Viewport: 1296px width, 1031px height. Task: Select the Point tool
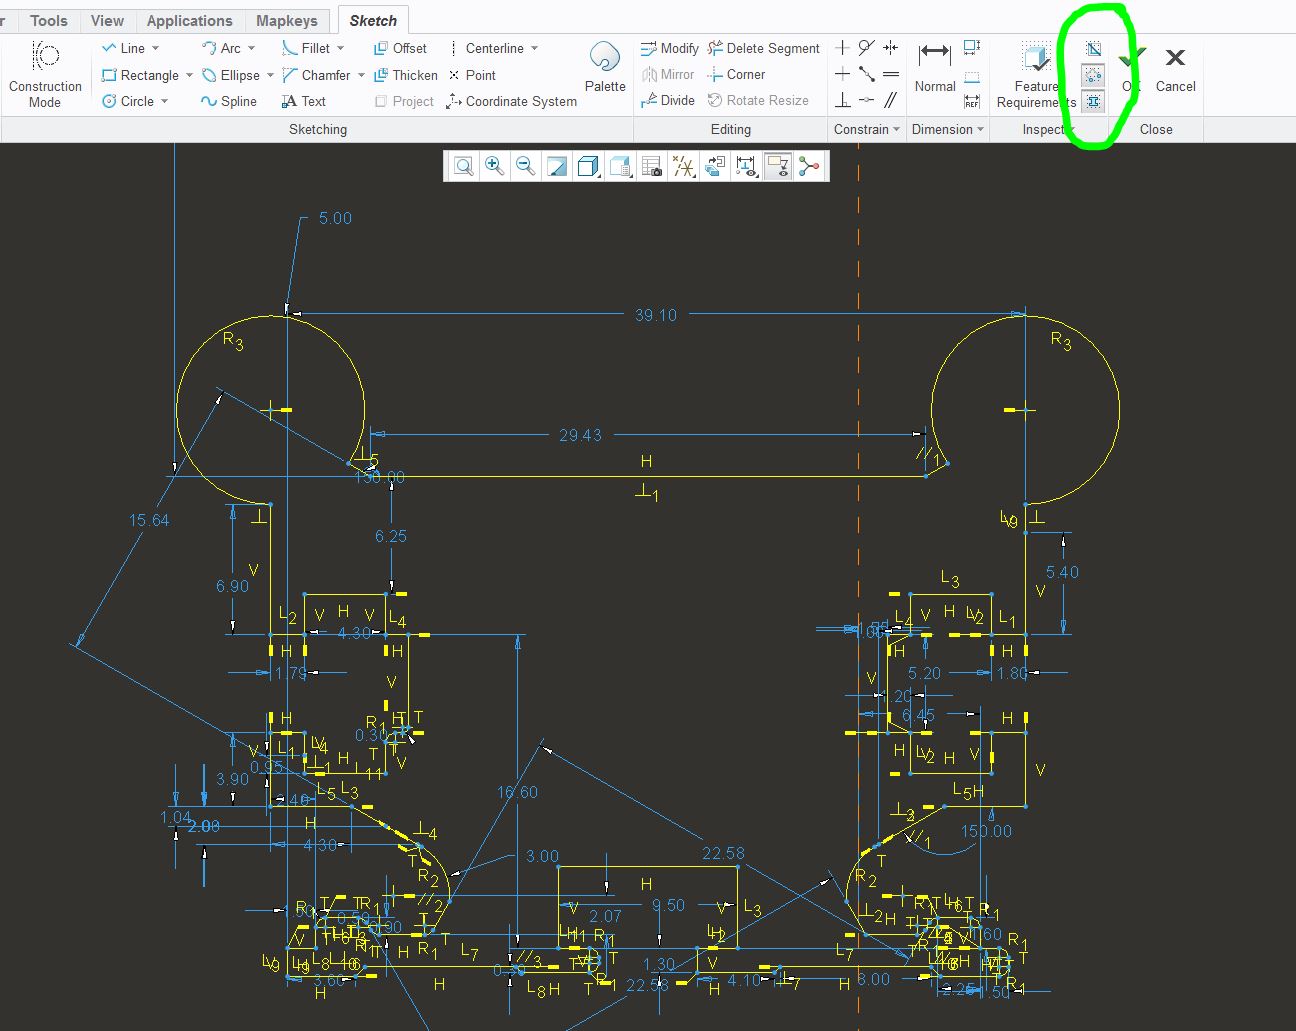tap(472, 75)
